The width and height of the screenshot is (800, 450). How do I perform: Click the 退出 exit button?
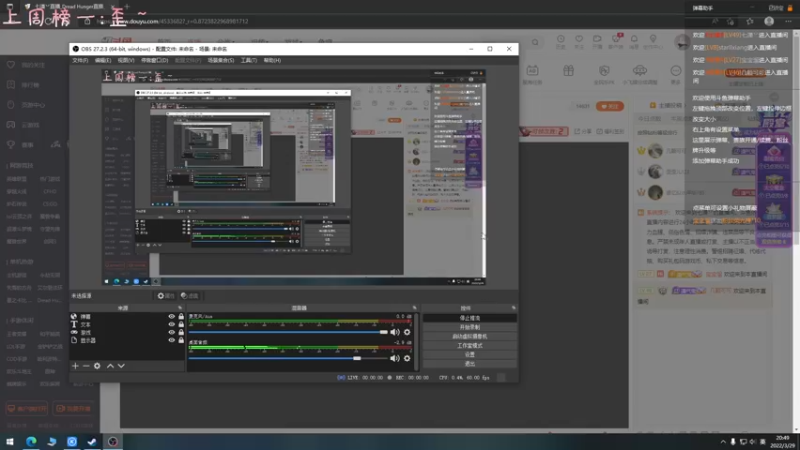click(469, 364)
